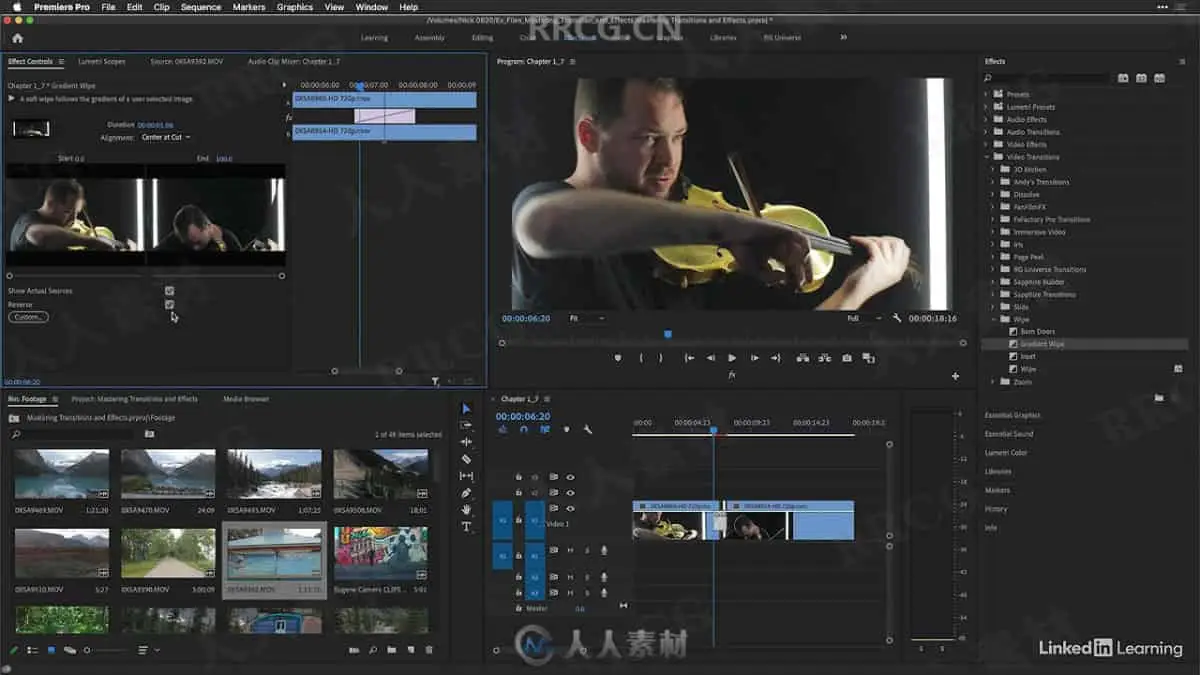Click the Custom... button
The width and height of the screenshot is (1200, 675).
[x=28, y=317]
